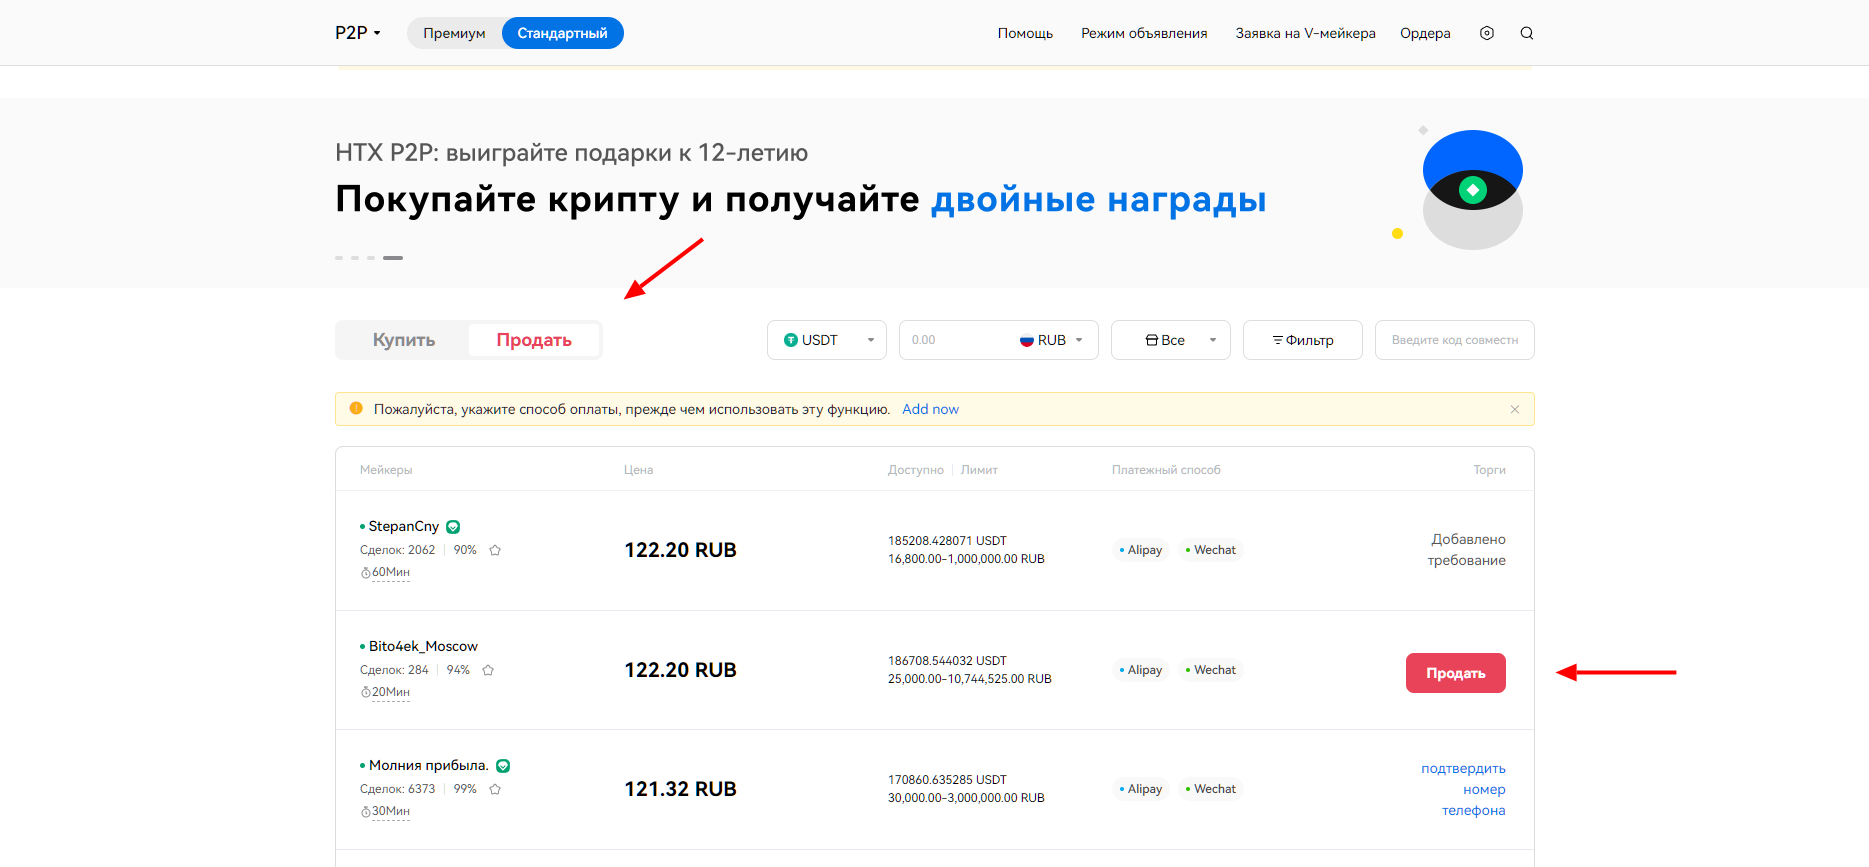This screenshot has width=1869, height=867.
Task: Click the 60Мин timer for StepanCny
Action: [386, 572]
